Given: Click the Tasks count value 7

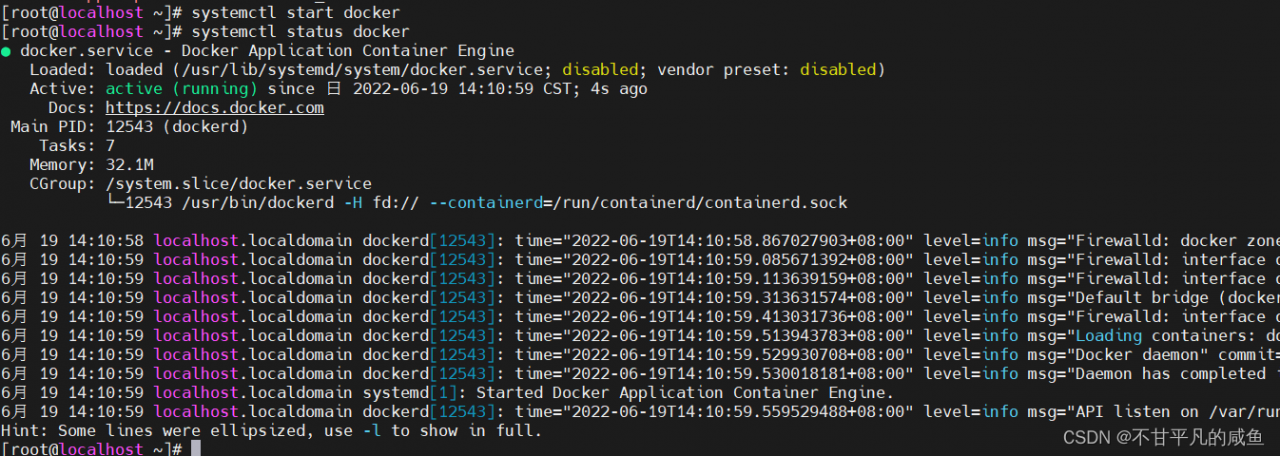Looking at the screenshot, I should pos(110,146).
